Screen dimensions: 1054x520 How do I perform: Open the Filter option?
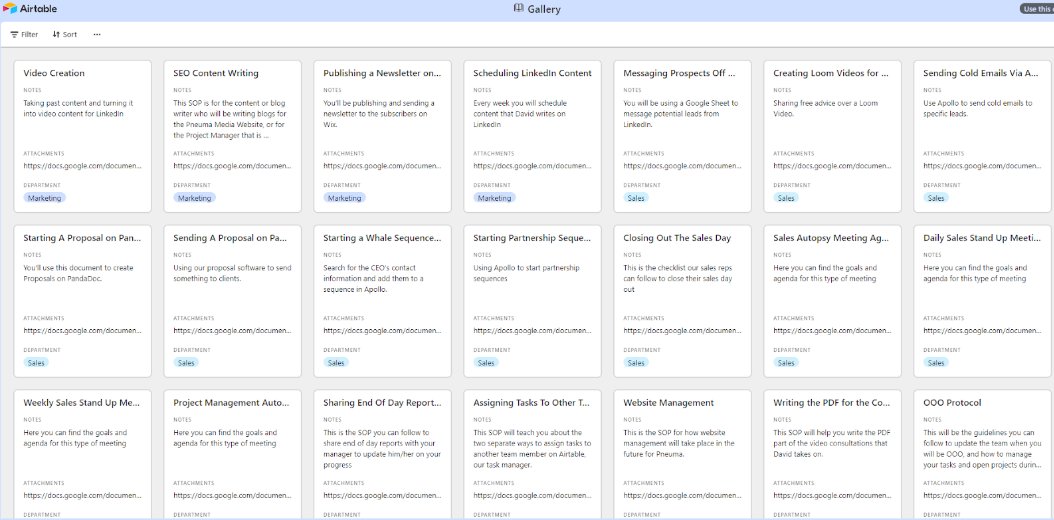(24, 34)
